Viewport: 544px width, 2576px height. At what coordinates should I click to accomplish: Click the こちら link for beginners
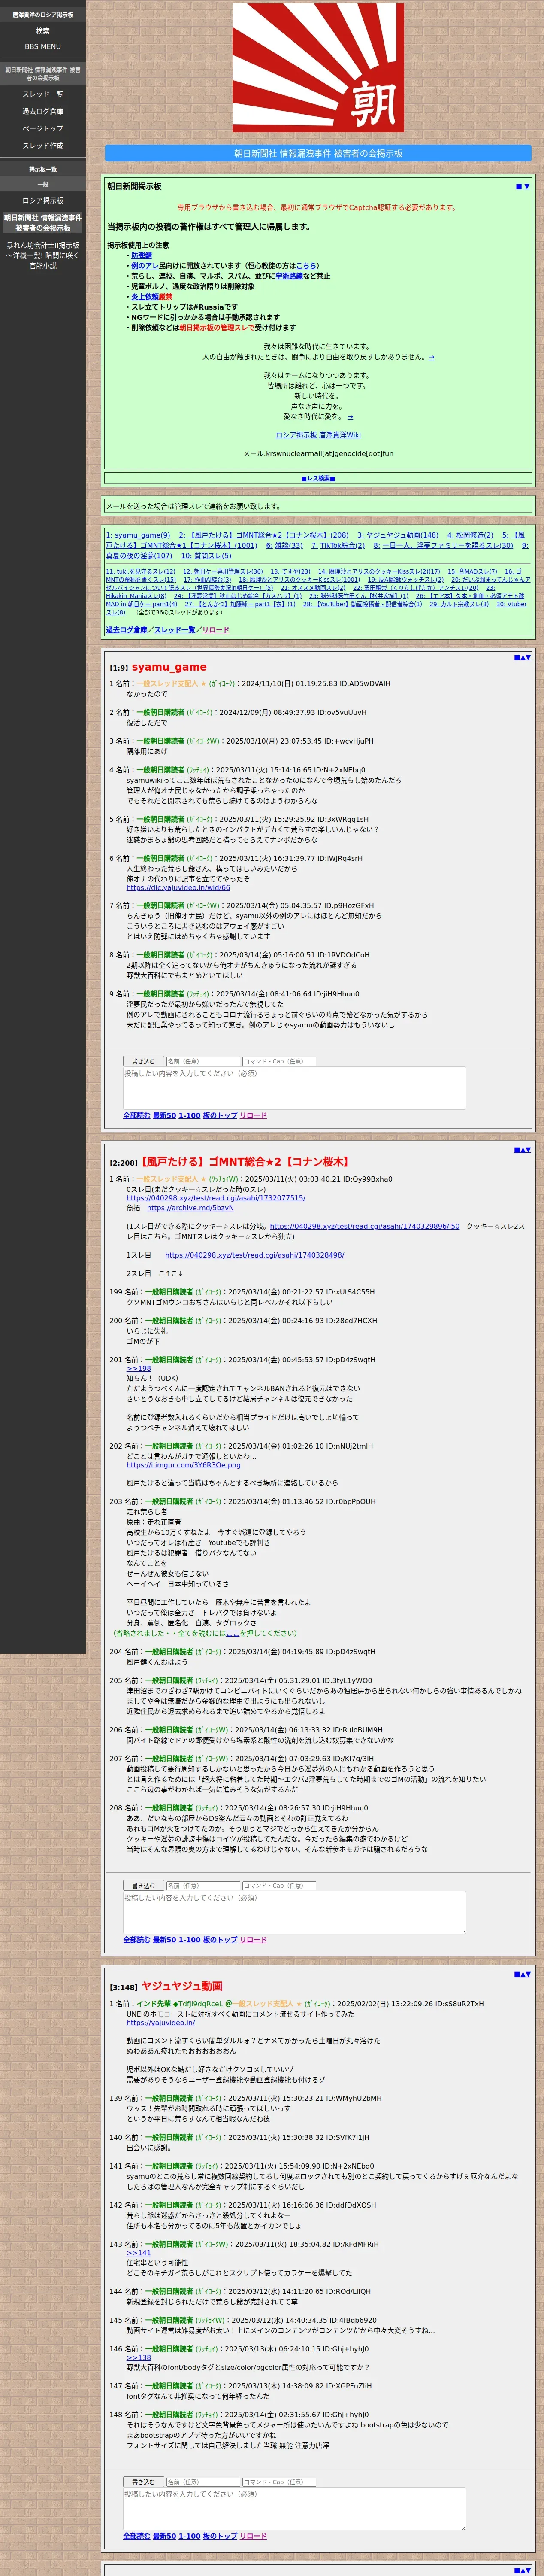[305, 266]
